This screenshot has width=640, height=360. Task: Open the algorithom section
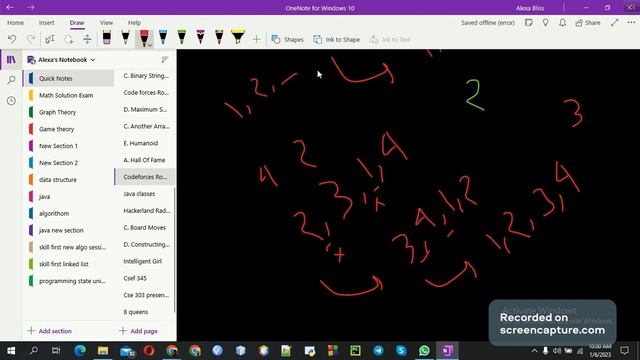tap(68, 213)
